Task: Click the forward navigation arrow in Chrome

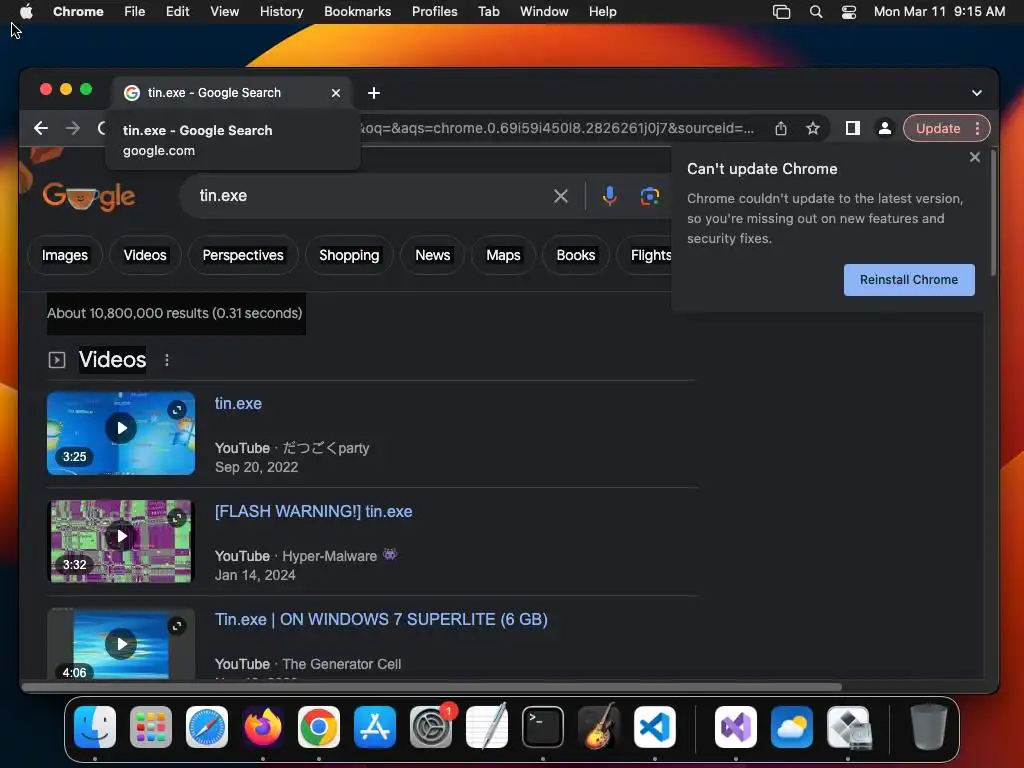Action: tap(72, 128)
